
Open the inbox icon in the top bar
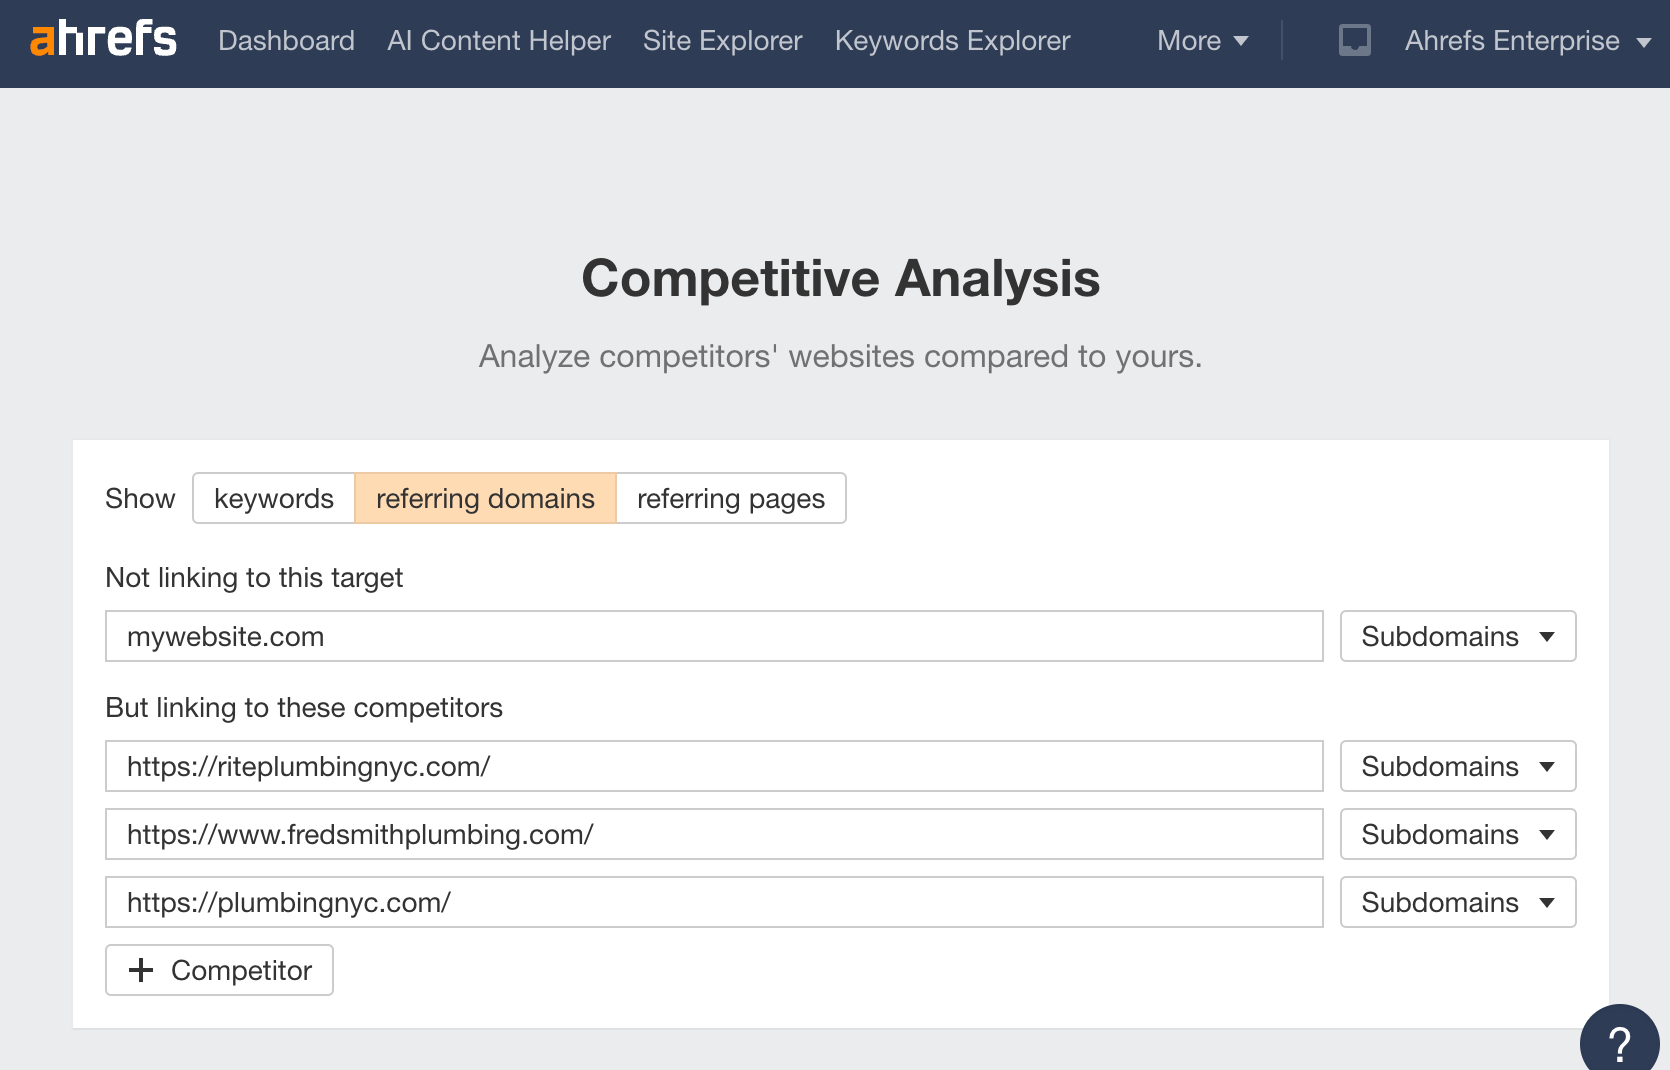1355,40
